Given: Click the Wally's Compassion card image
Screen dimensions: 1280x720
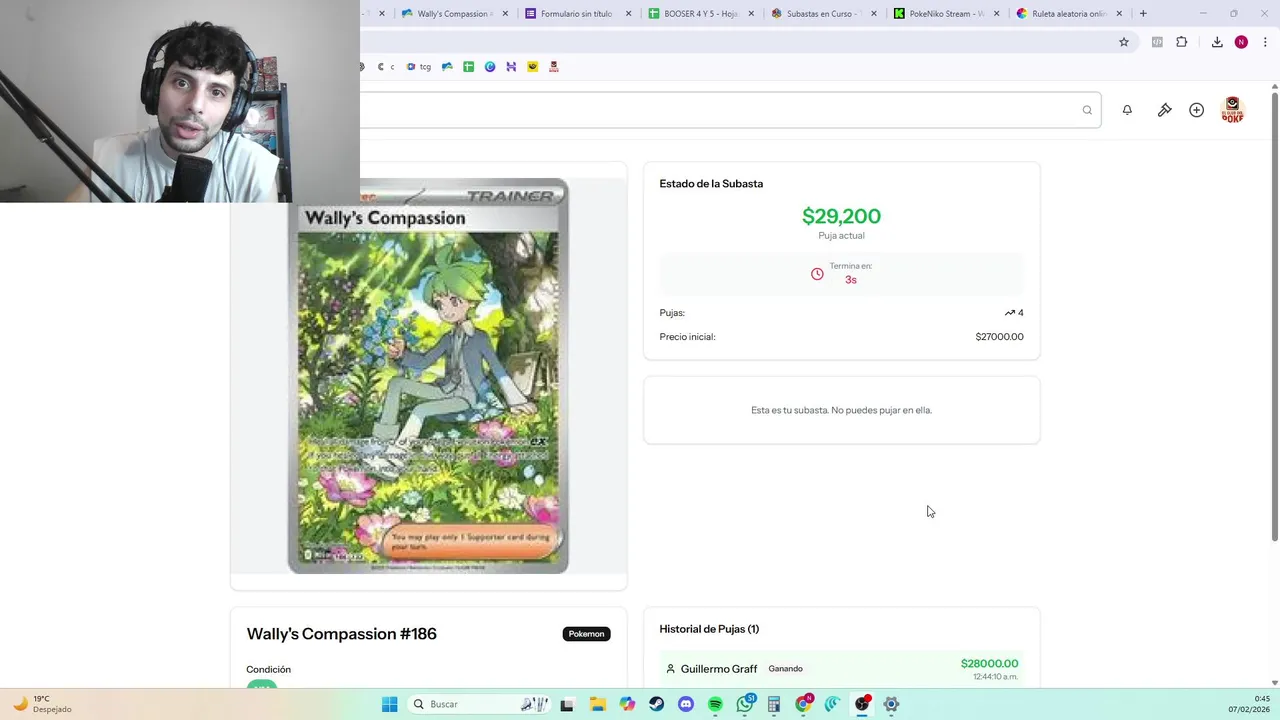Looking at the screenshot, I should (428, 376).
